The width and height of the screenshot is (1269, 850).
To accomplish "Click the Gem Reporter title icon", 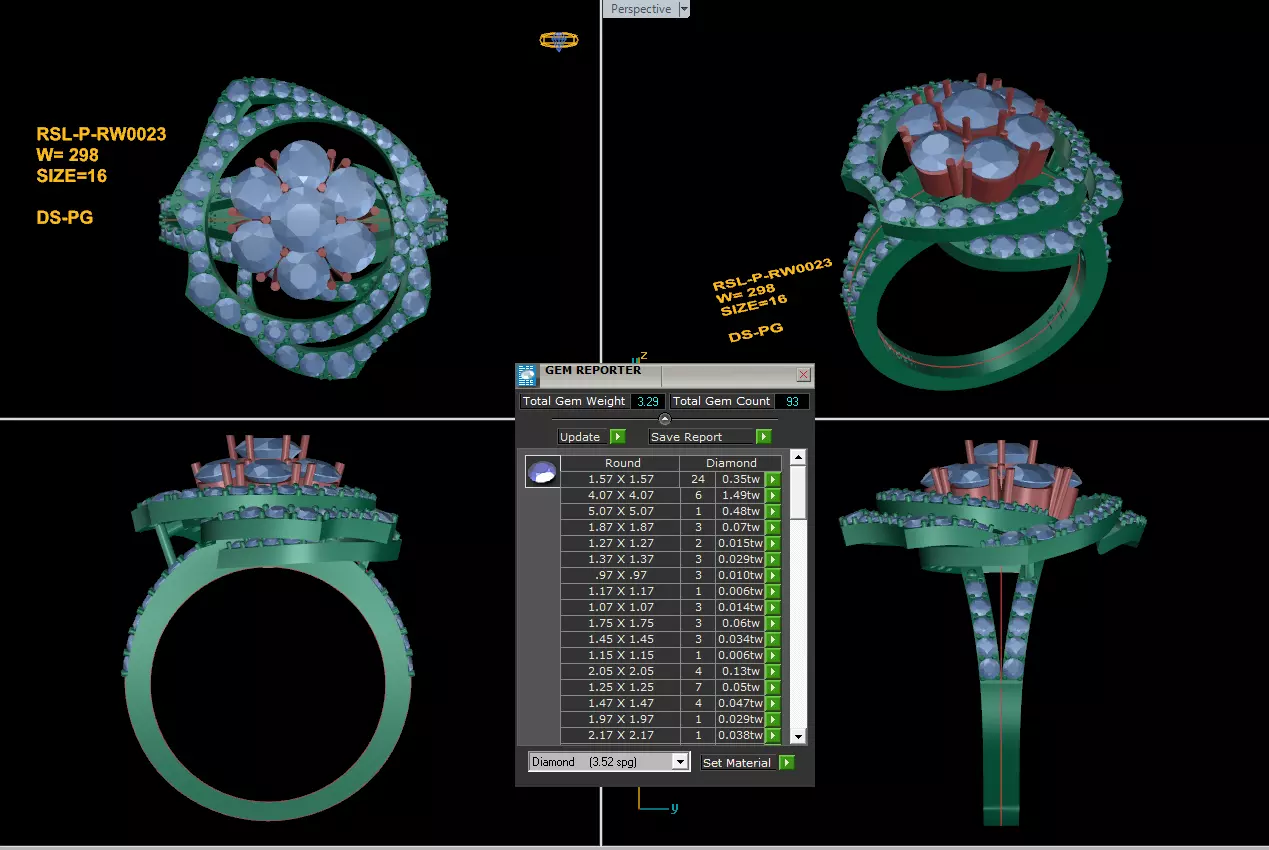I will (x=527, y=375).
